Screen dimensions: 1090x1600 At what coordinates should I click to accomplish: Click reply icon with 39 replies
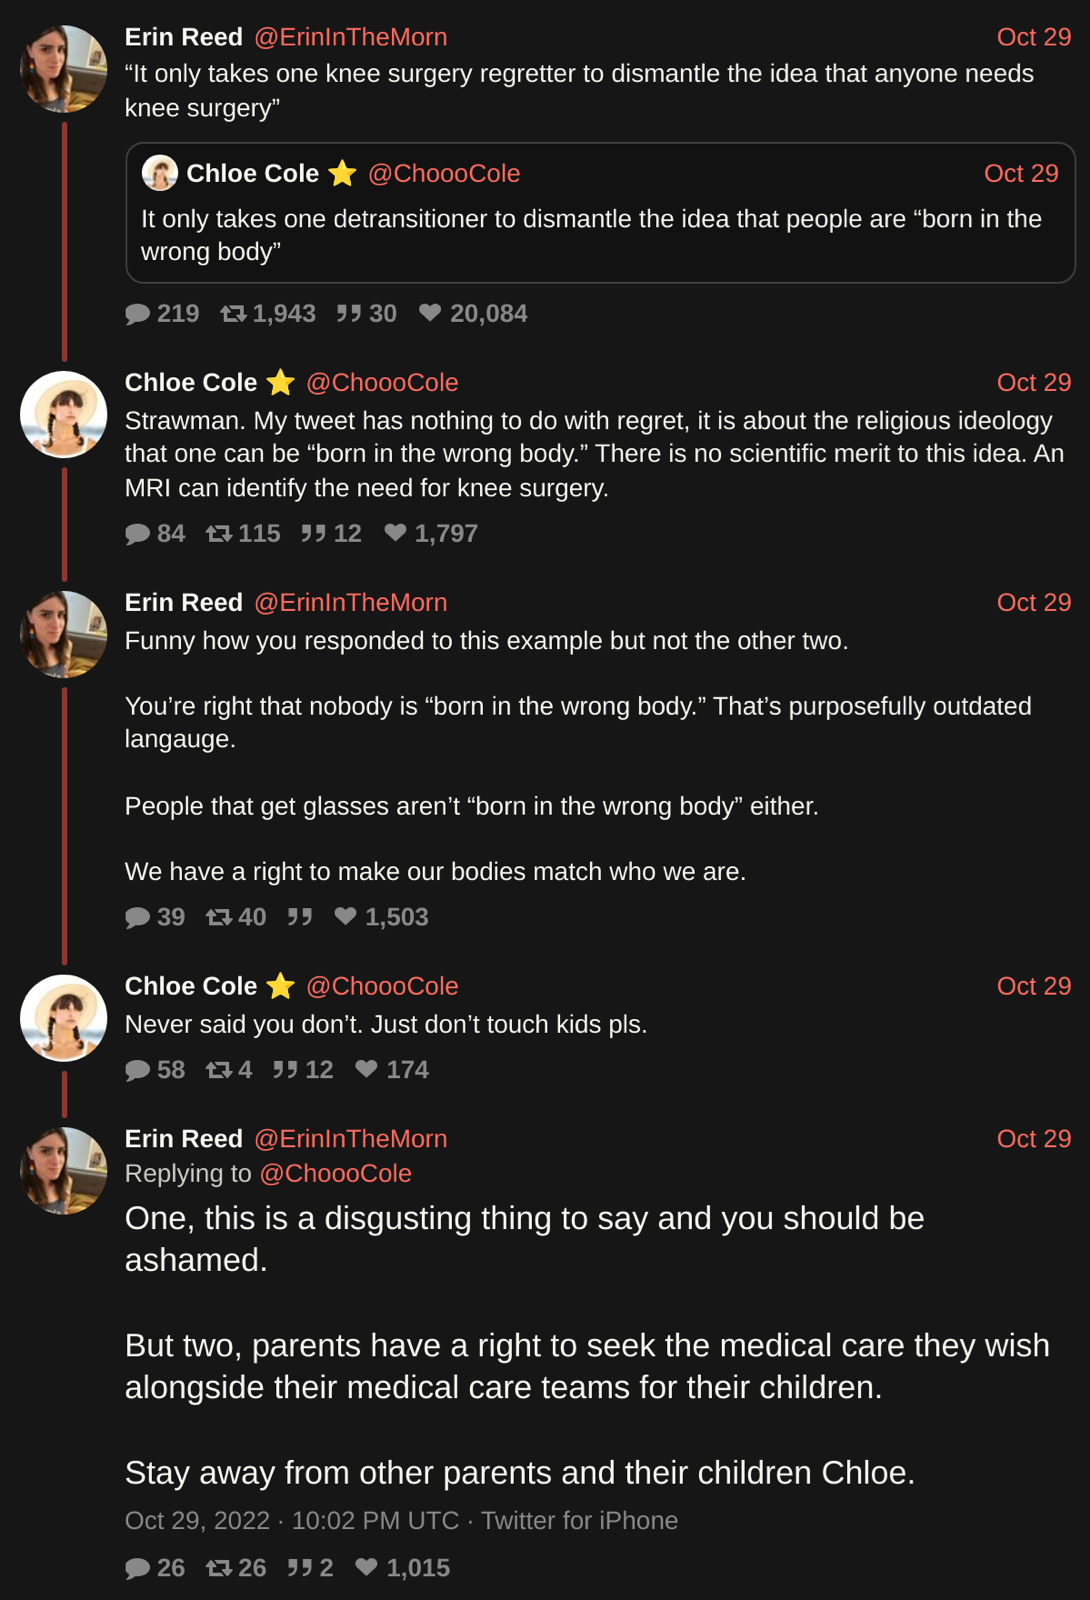pyautogui.click(x=137, y=918)
